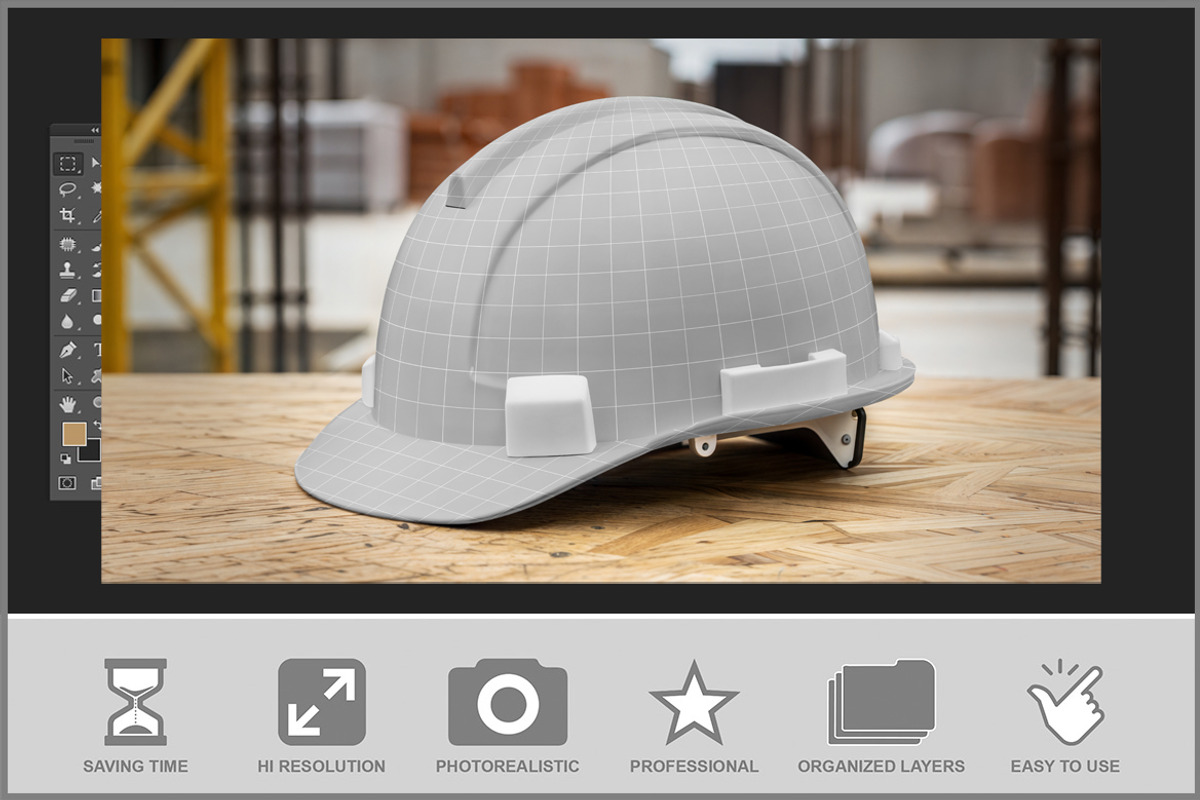Image resolution: width=1200 pixels, height=800 pixels.
Task: Select the Blur tool droplet icon
Action: click(68, 322)
